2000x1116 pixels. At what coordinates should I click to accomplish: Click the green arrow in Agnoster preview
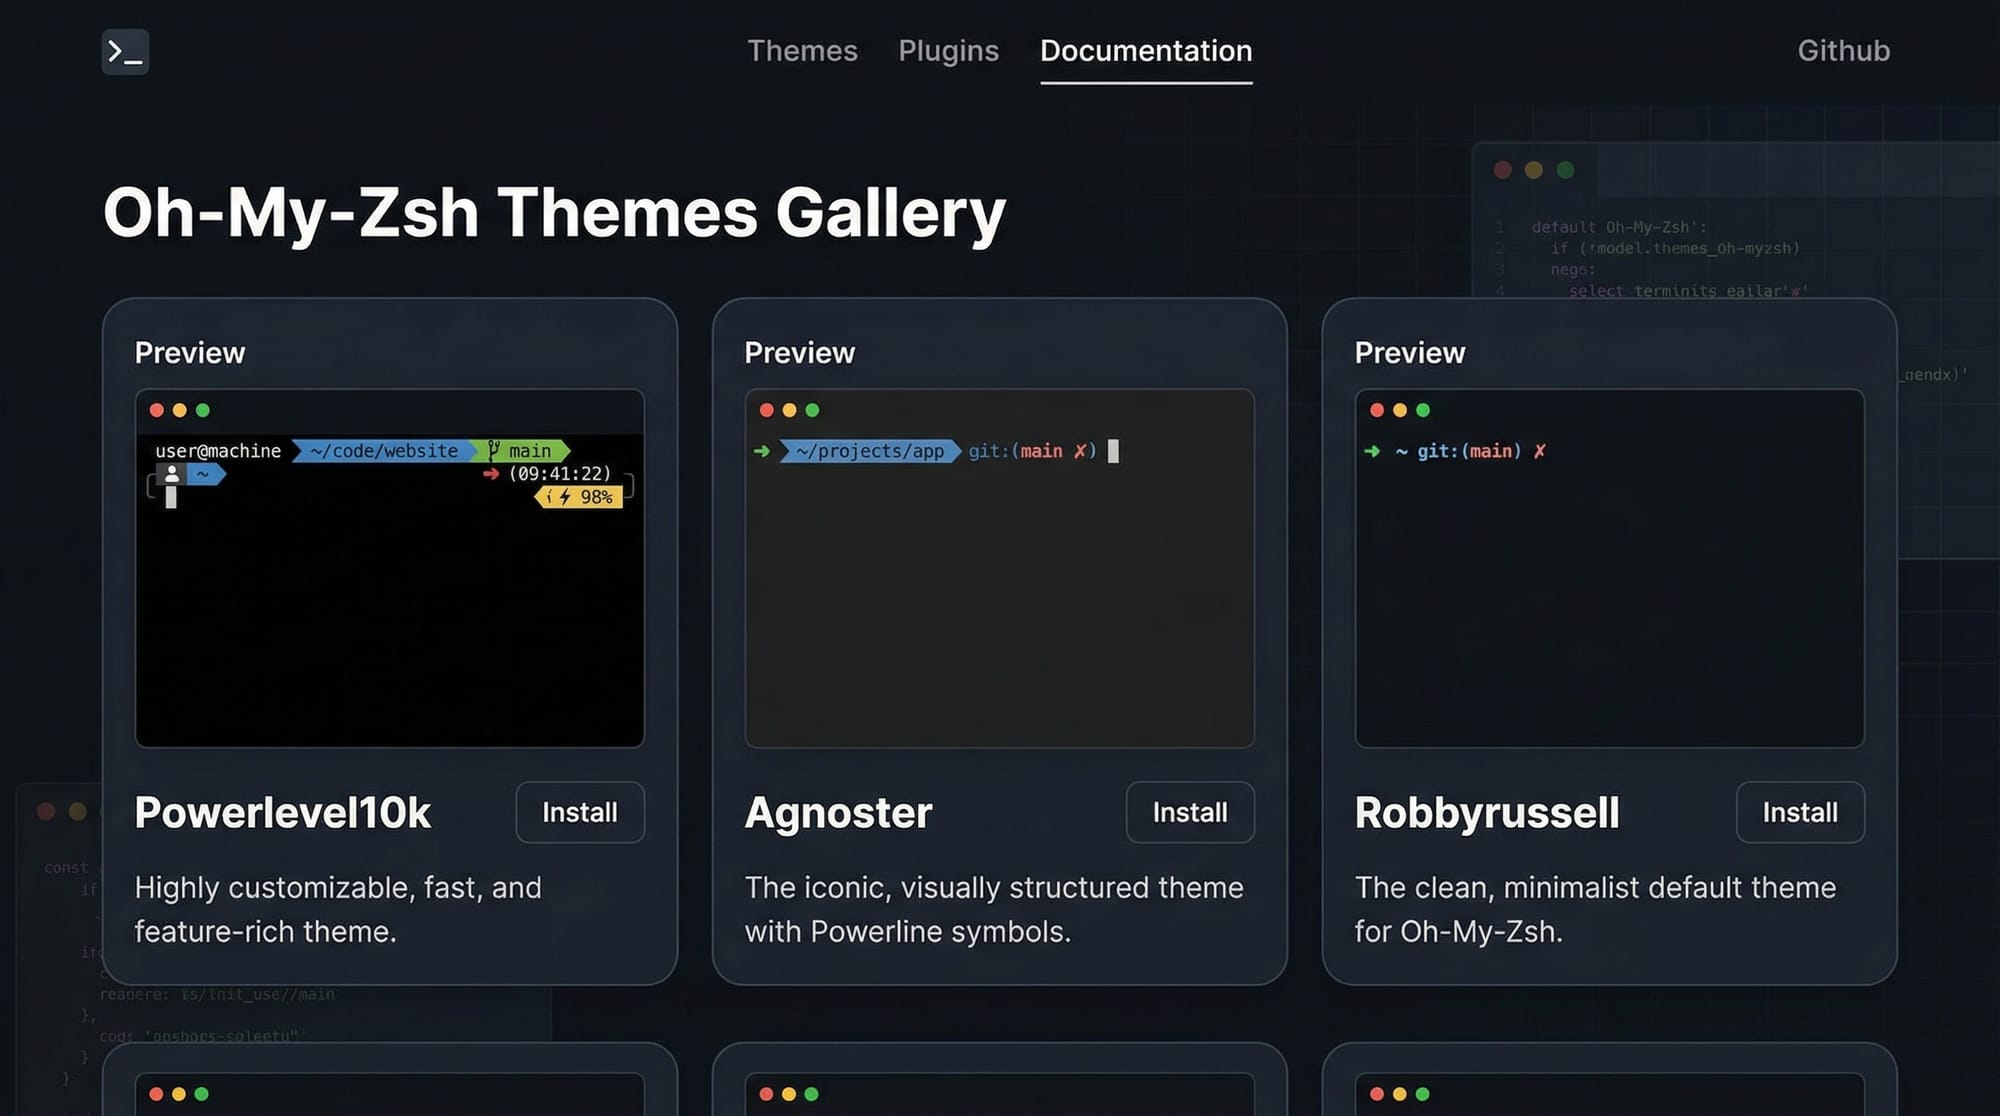[x=762, y=451]
